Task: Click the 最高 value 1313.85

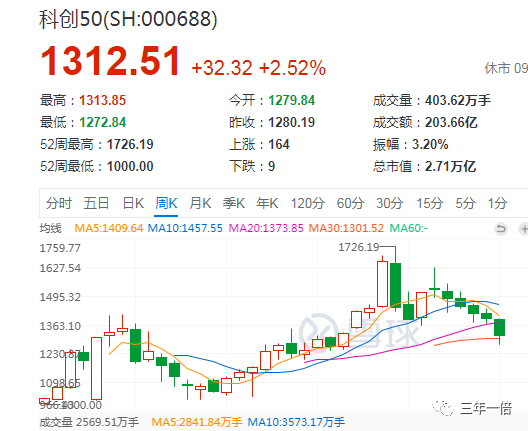Action: (102, 100)
